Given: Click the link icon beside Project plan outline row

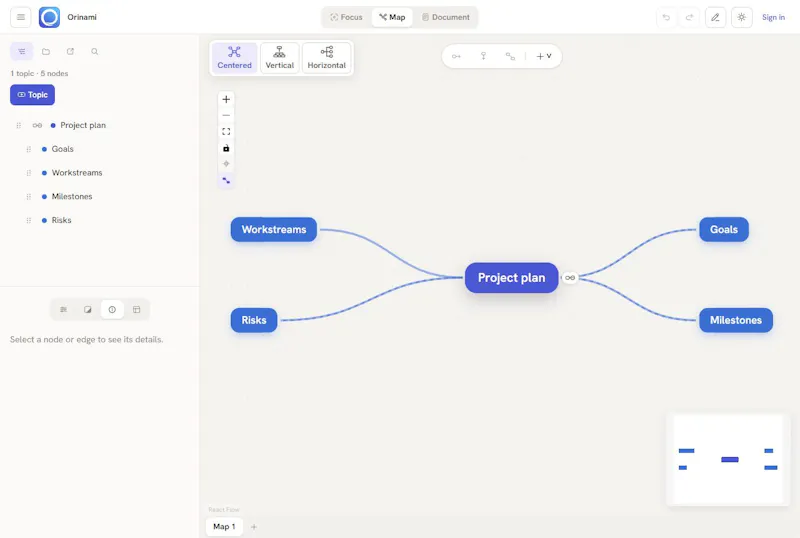Looking at the screenshot, I should pos(37,125).
